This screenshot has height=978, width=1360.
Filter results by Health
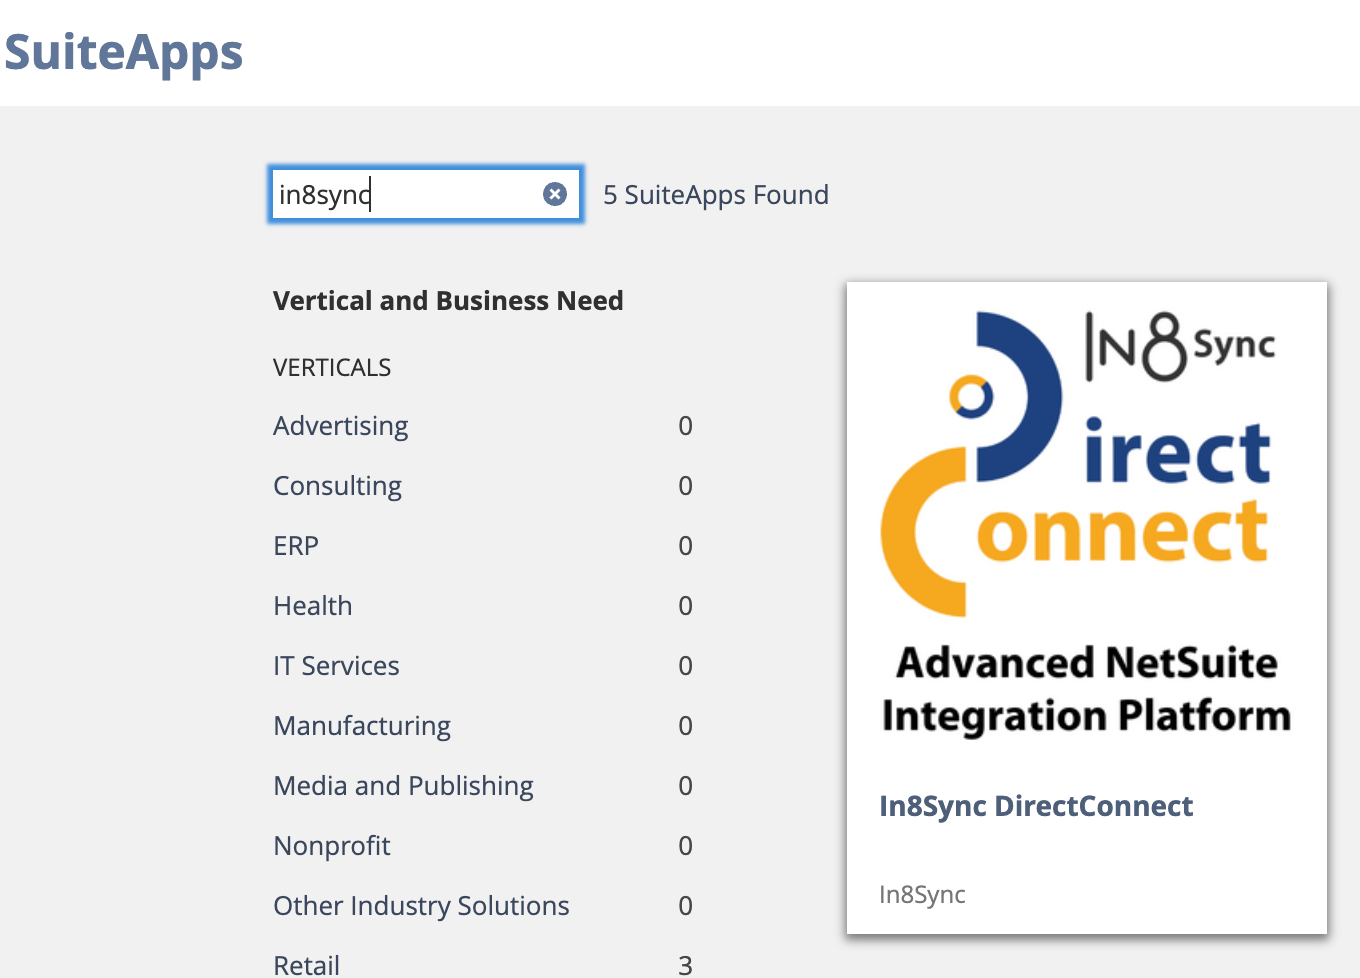(x=312, y=606)
